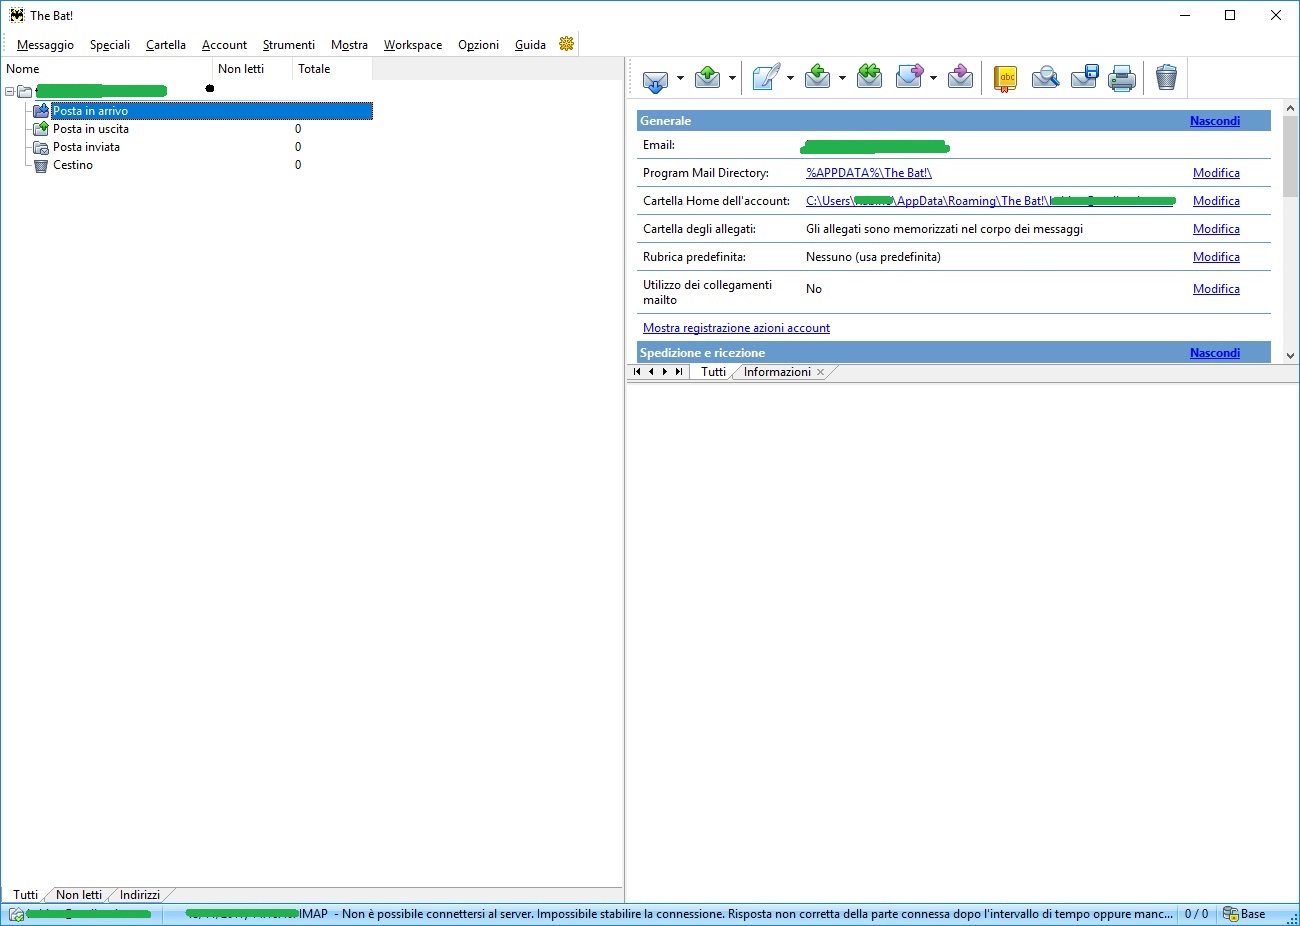The width and height of the screenshot is (1300, 926).
Task: Select the Posta inviata folder
Action: point(86,147)
